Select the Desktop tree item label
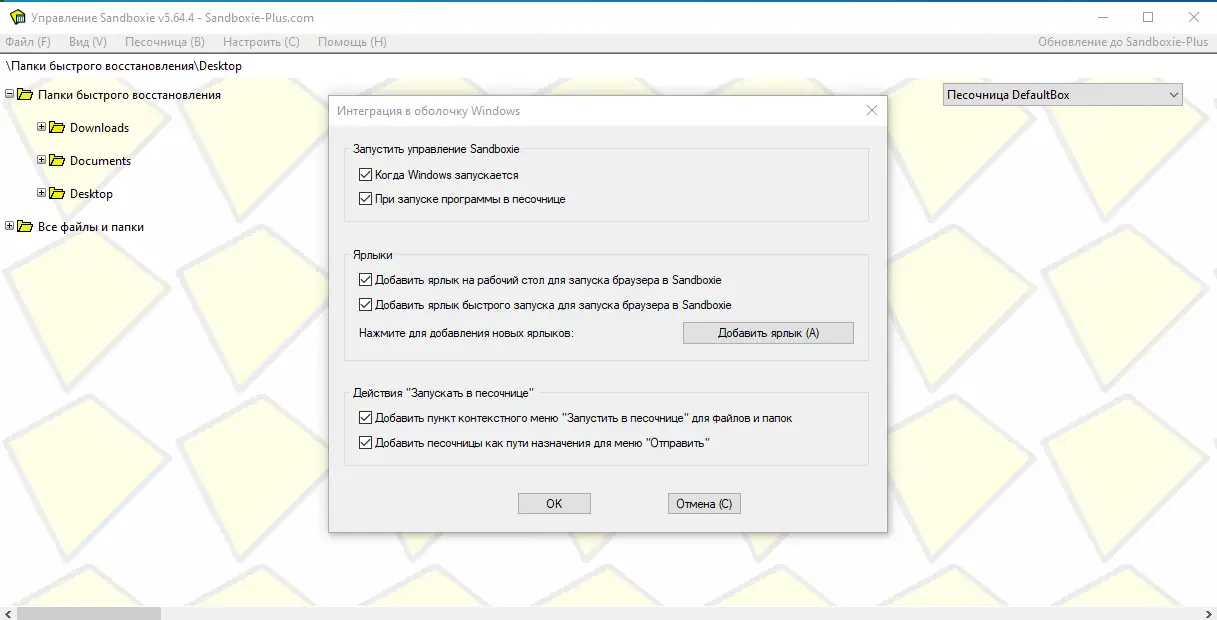This screenshot has height=620, width=1217. pyautogui.click(x=91, y=194)
